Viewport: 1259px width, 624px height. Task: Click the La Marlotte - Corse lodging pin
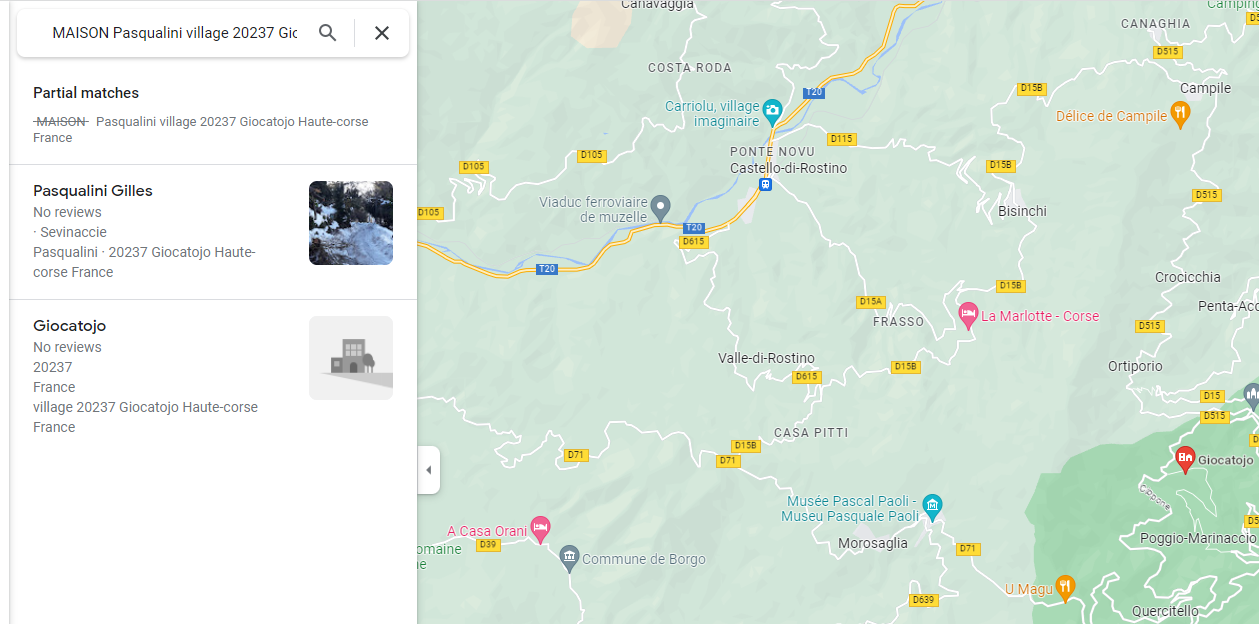pos(967,315)
